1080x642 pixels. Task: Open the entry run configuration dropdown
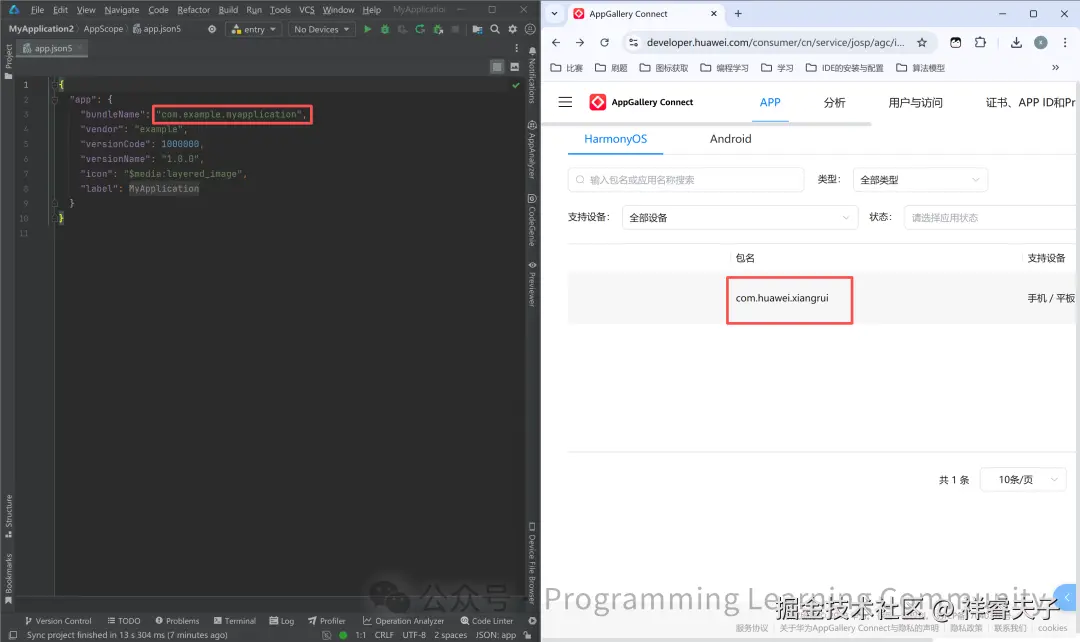point(253,29)
